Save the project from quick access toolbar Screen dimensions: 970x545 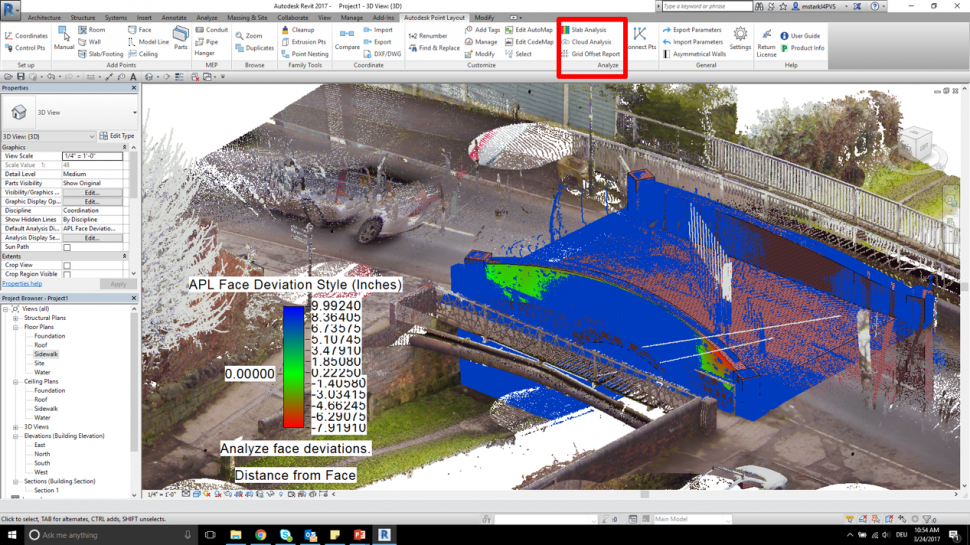(x=20, y=77)
